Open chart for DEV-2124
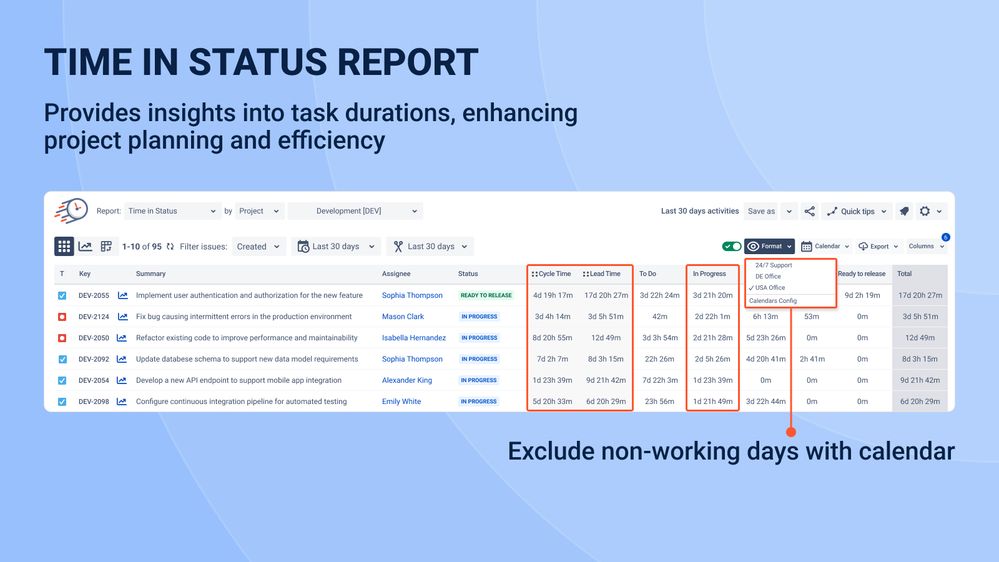 (122, 317)
